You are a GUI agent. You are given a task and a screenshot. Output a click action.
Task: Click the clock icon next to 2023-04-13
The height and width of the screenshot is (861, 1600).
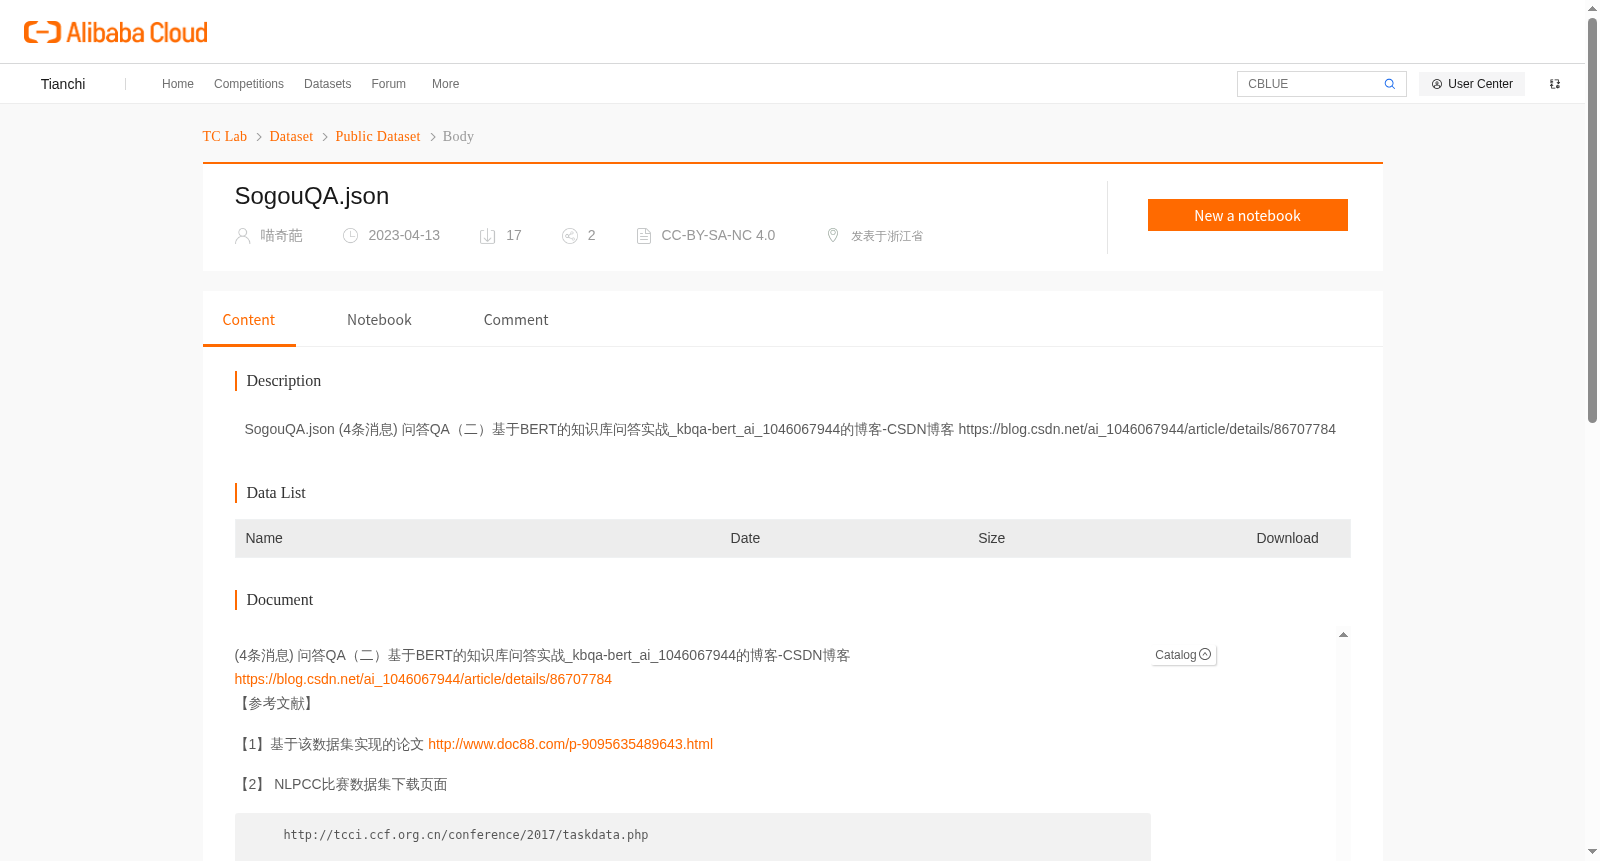tap(350, 236)
